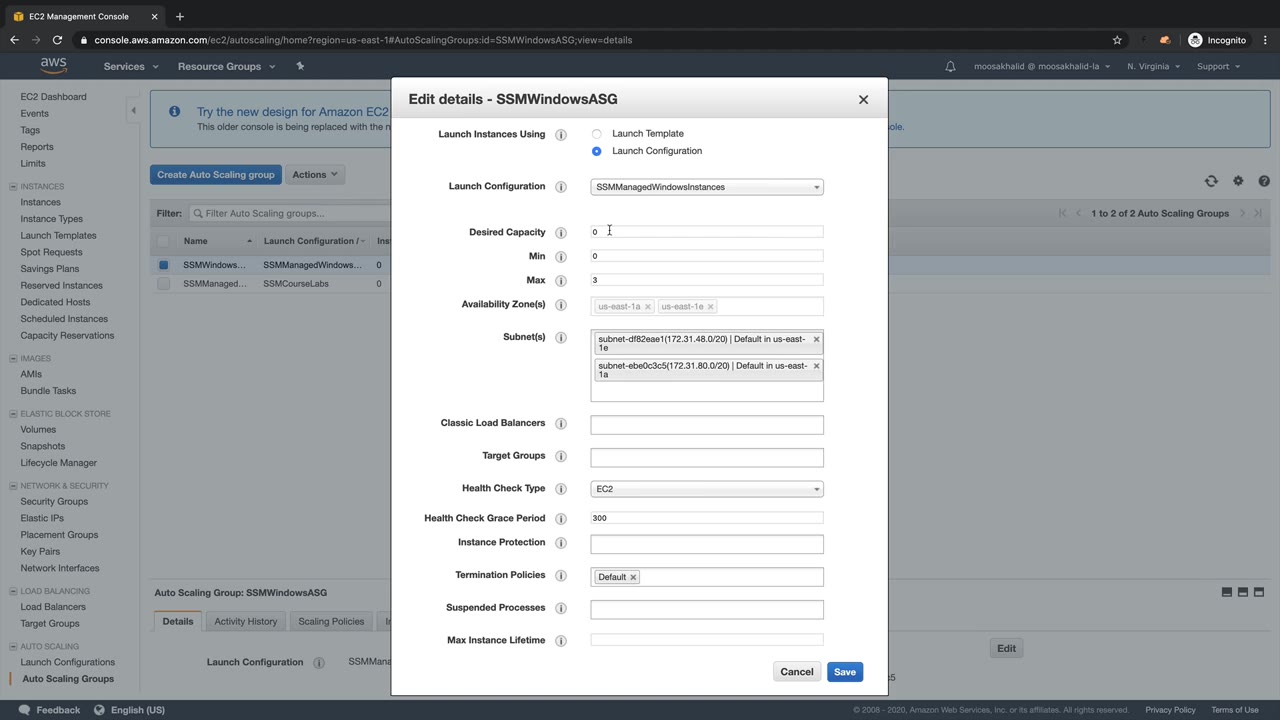This screenshot has height=720, width=1280.
Task: Toggle the select-all header checkbox
Action: pyautogui.click(x=163, y=241)
